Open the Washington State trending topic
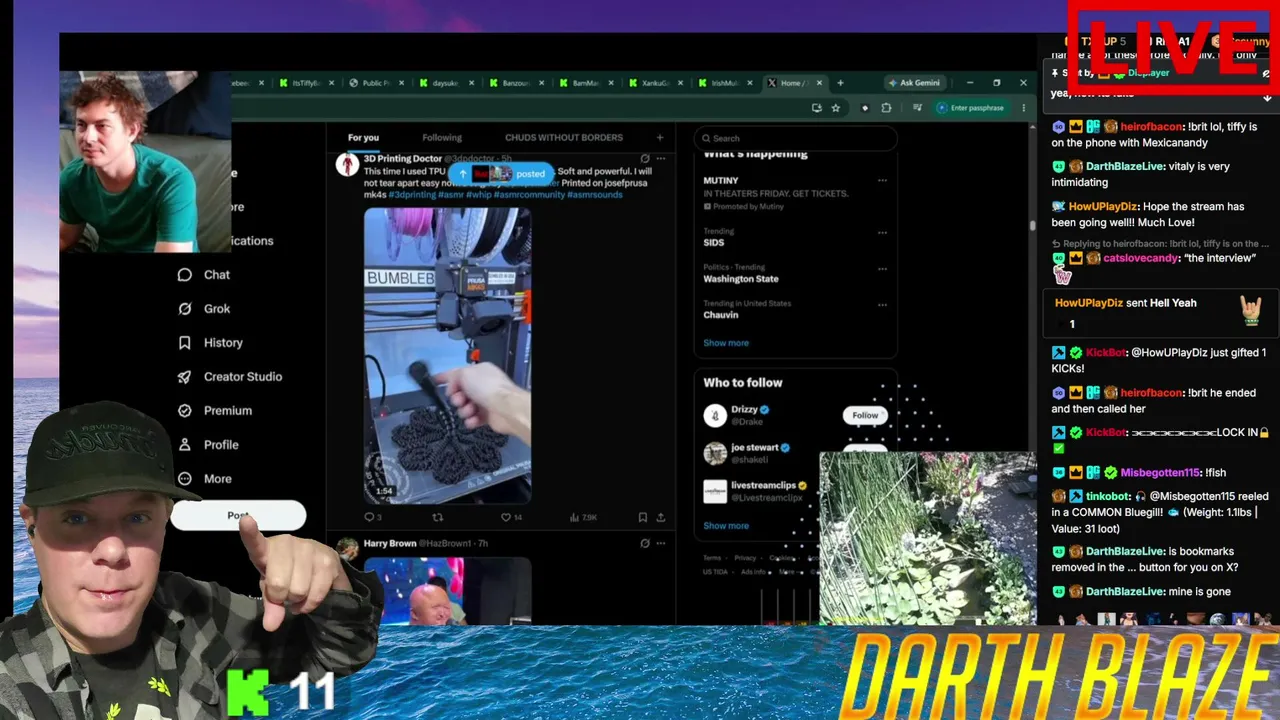The image size is (1280, 720). click(x=741, y=279)
